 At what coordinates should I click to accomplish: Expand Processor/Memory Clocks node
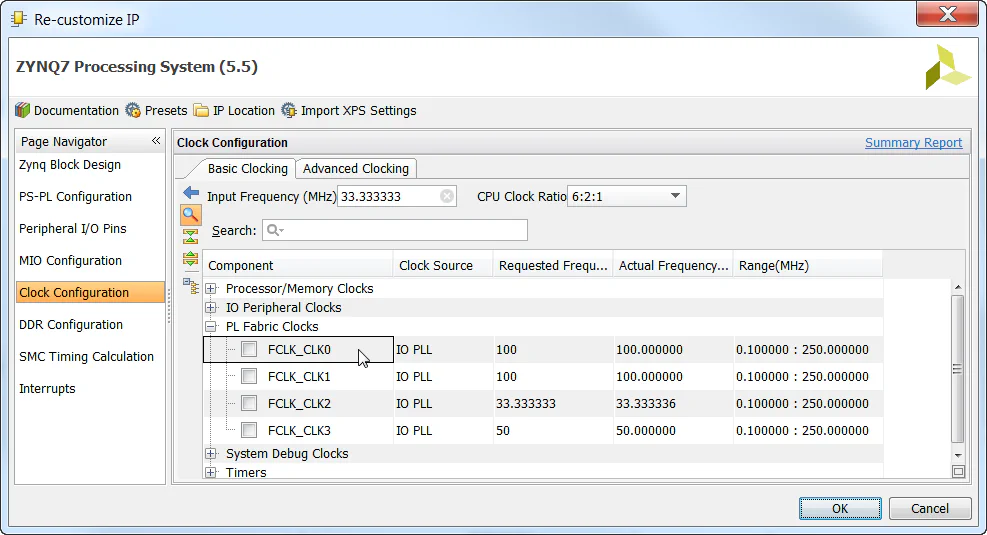point(211,288)
